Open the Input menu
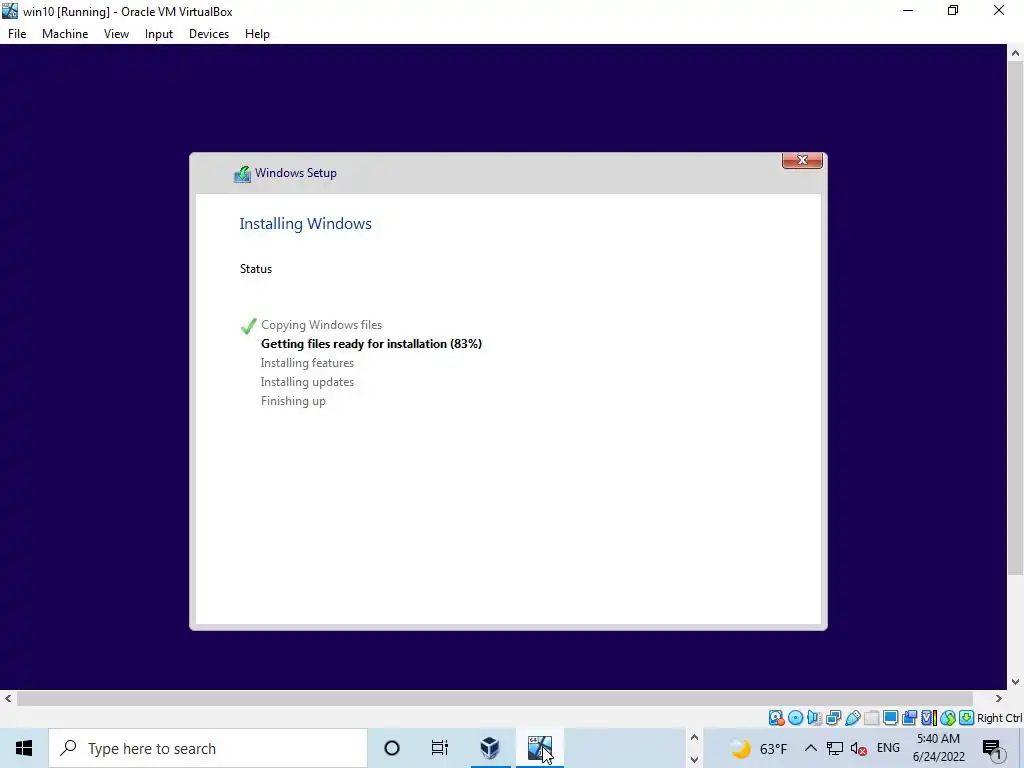This screenshot has height=768, width=1024. point(159,34)
